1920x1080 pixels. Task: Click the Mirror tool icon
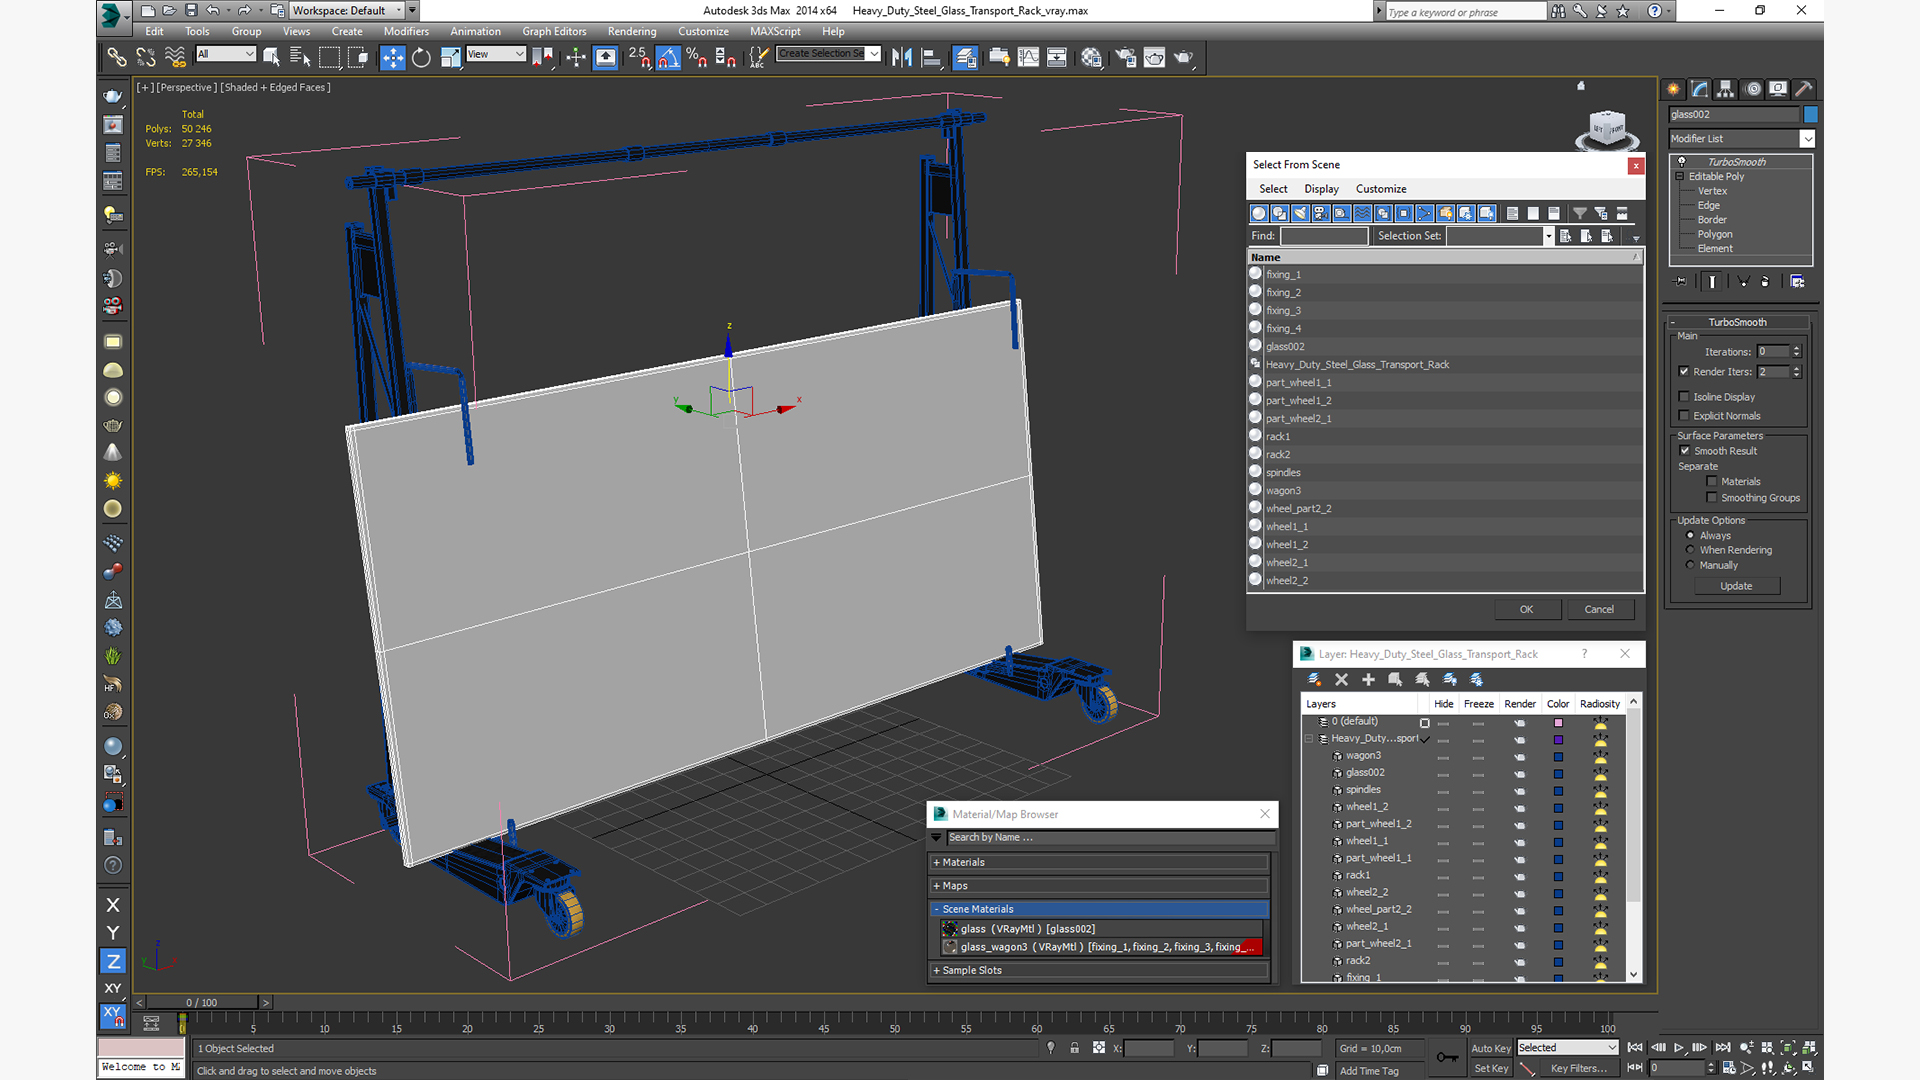click(x=902, y=57)
